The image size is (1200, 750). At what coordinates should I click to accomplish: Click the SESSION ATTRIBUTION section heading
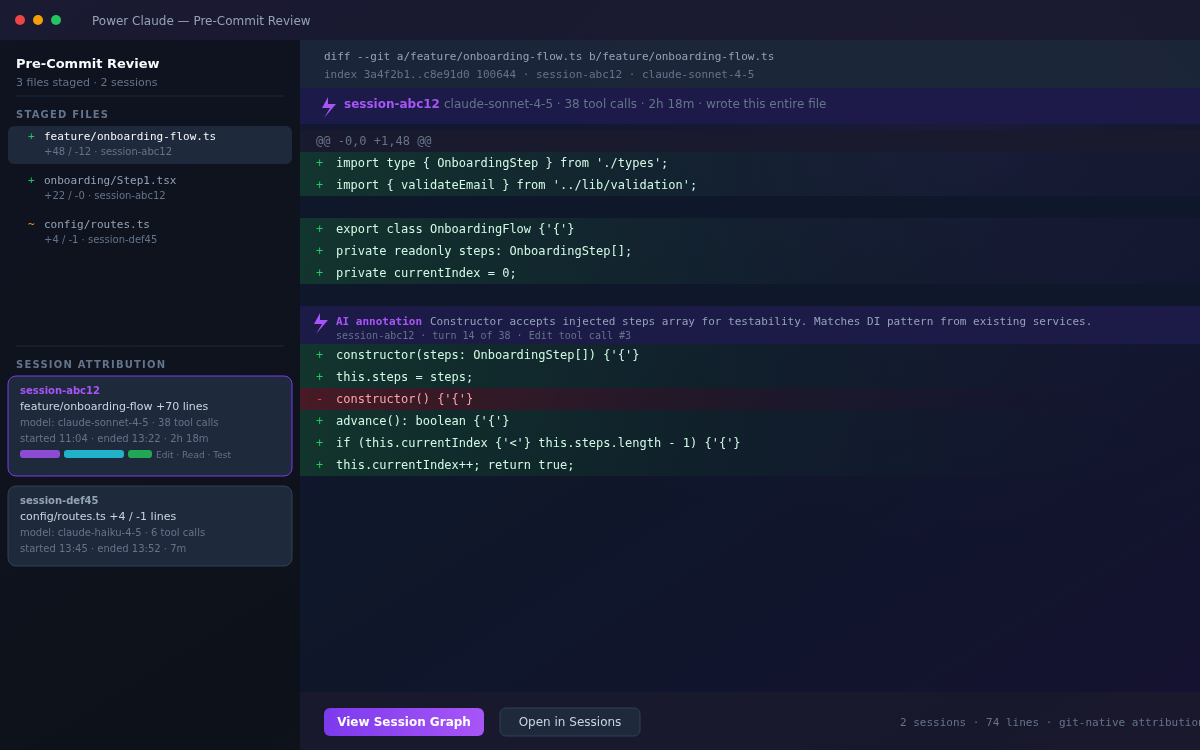pyautogui.click(x=91, y=365)
